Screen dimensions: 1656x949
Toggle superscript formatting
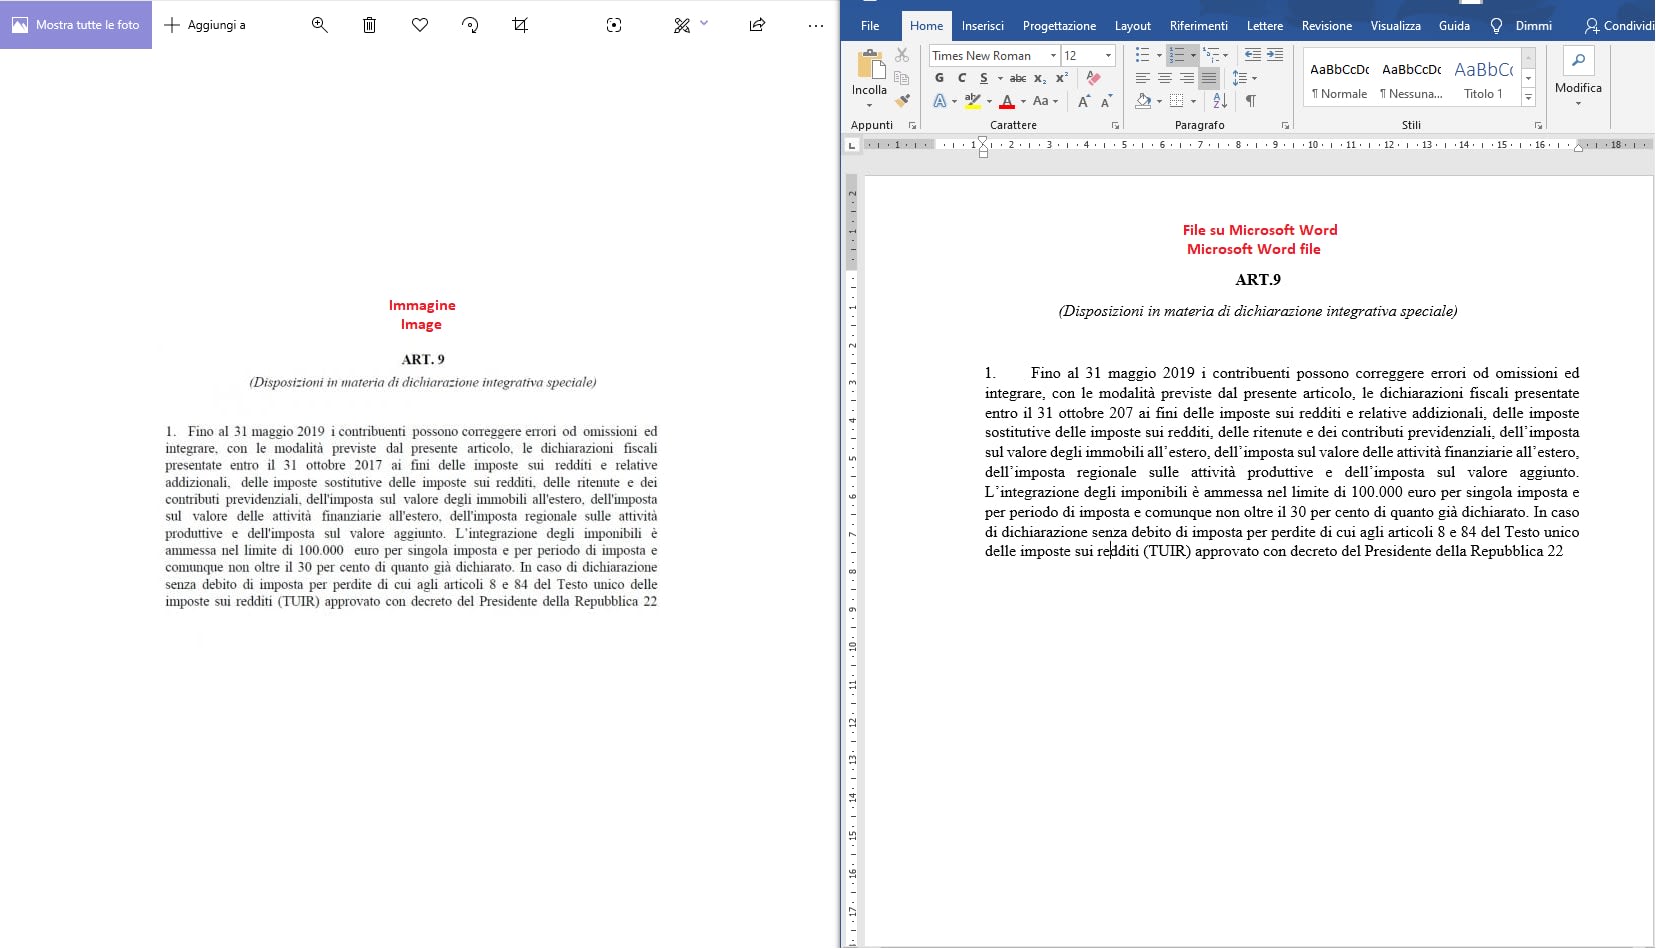pyautogui.click(x=1062, y=78)
